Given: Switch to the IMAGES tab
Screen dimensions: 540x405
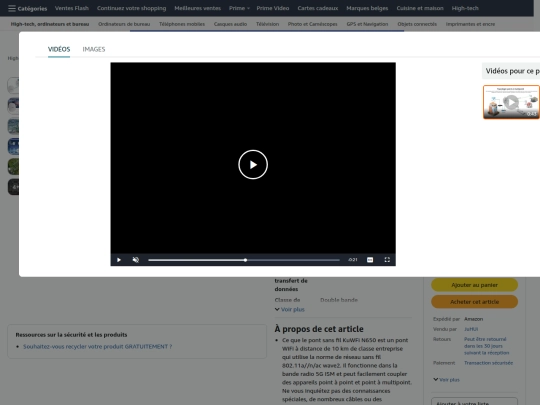Looking at the screenshot, I should [x=94, y=49].
